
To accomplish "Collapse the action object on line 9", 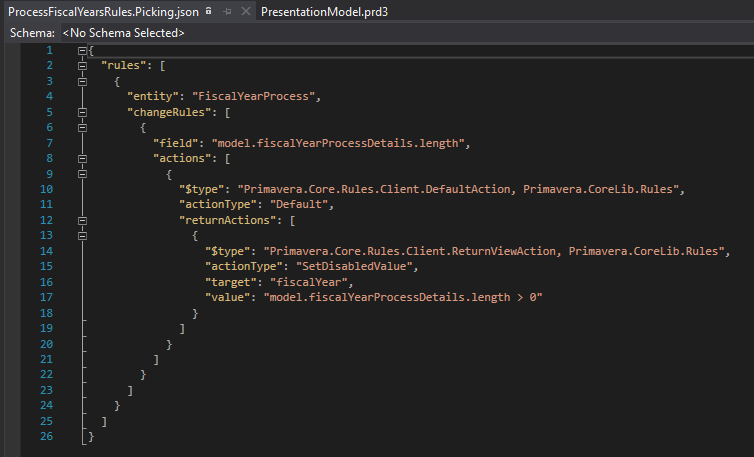I will point(82,174).
